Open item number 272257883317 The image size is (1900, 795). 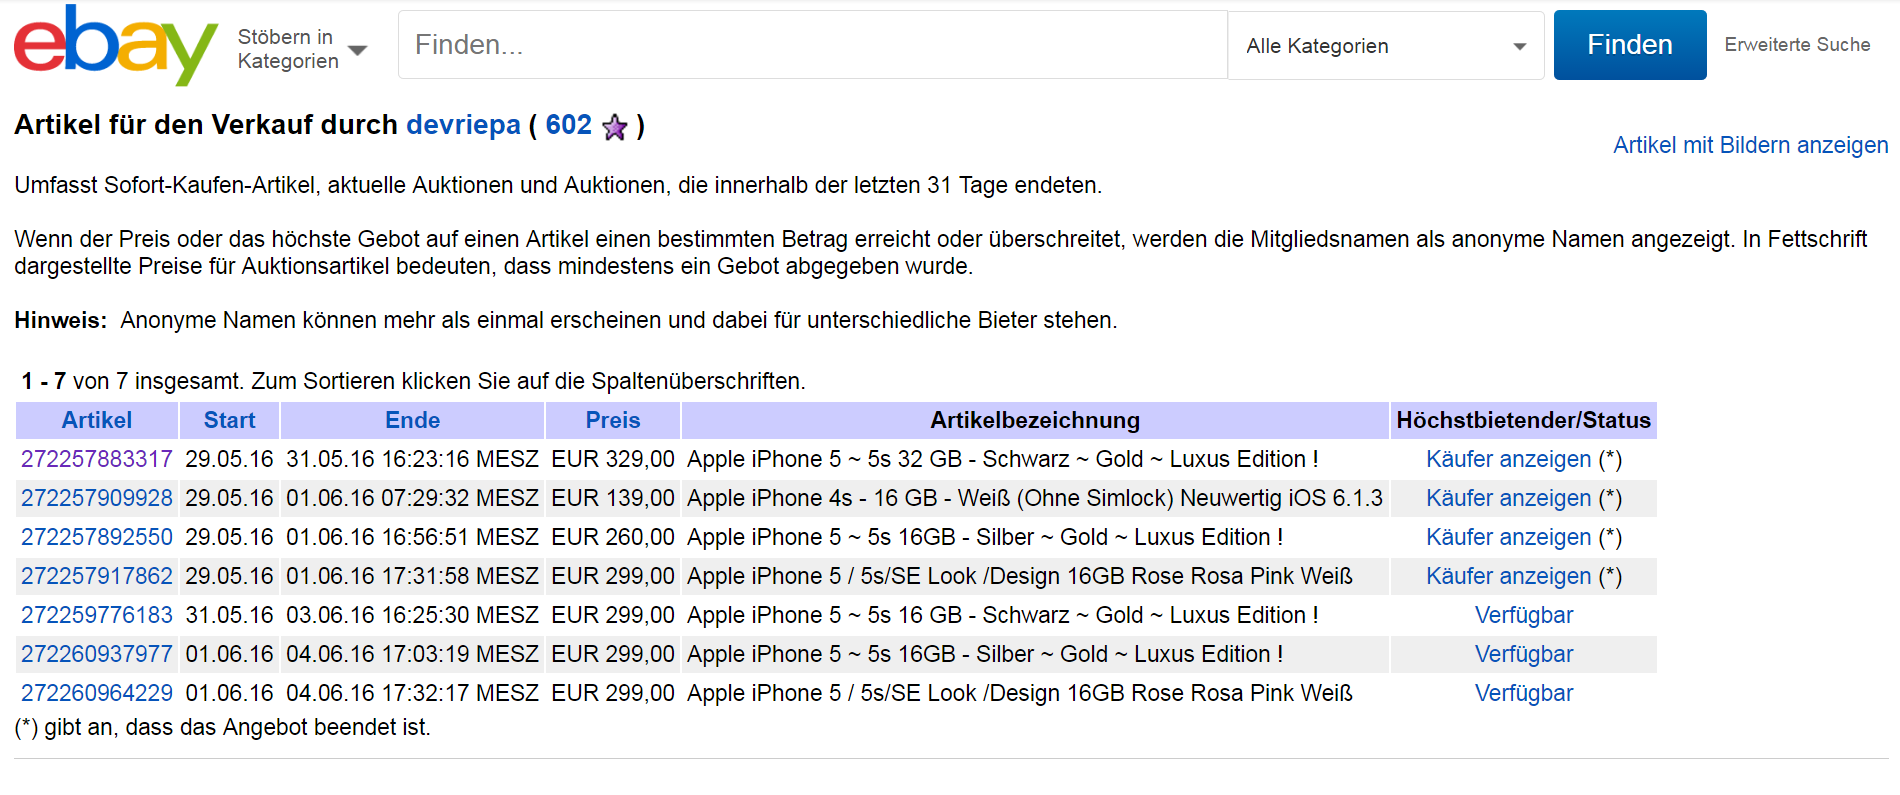97,459
